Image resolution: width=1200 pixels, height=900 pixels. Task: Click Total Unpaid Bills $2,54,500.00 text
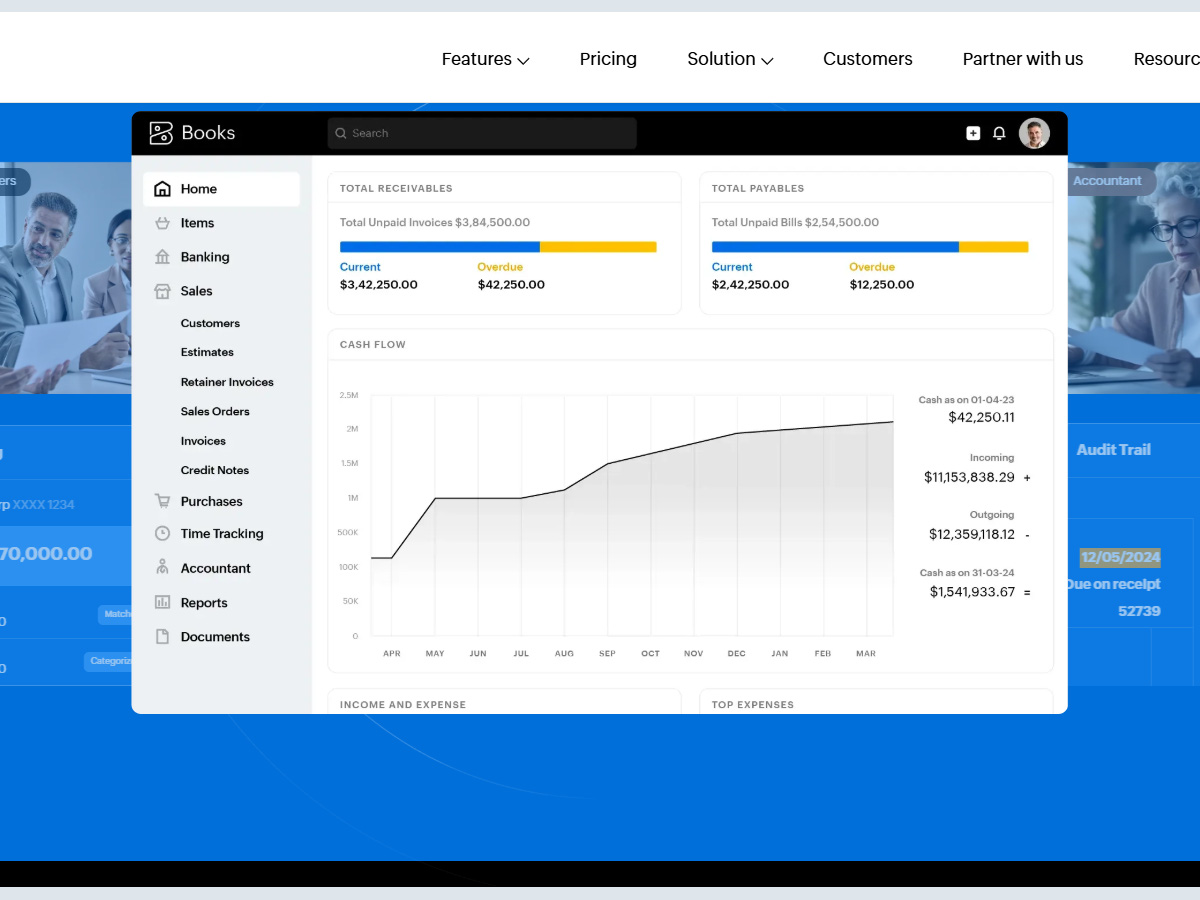795,222
